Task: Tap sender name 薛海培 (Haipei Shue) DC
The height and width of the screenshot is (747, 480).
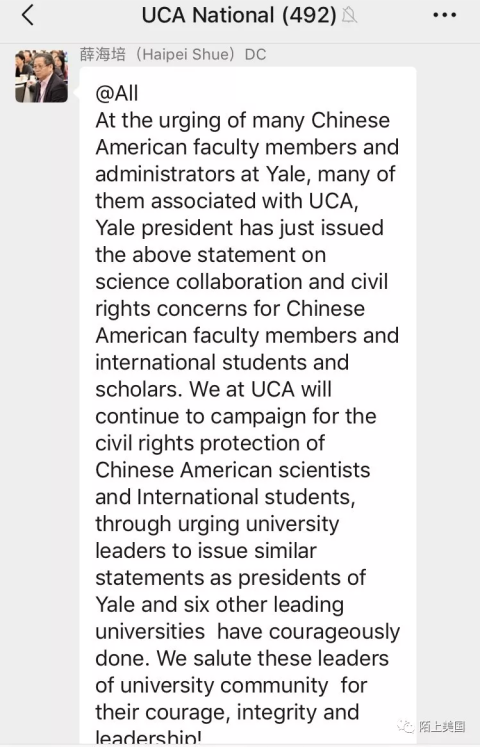Action: point(173,54)
